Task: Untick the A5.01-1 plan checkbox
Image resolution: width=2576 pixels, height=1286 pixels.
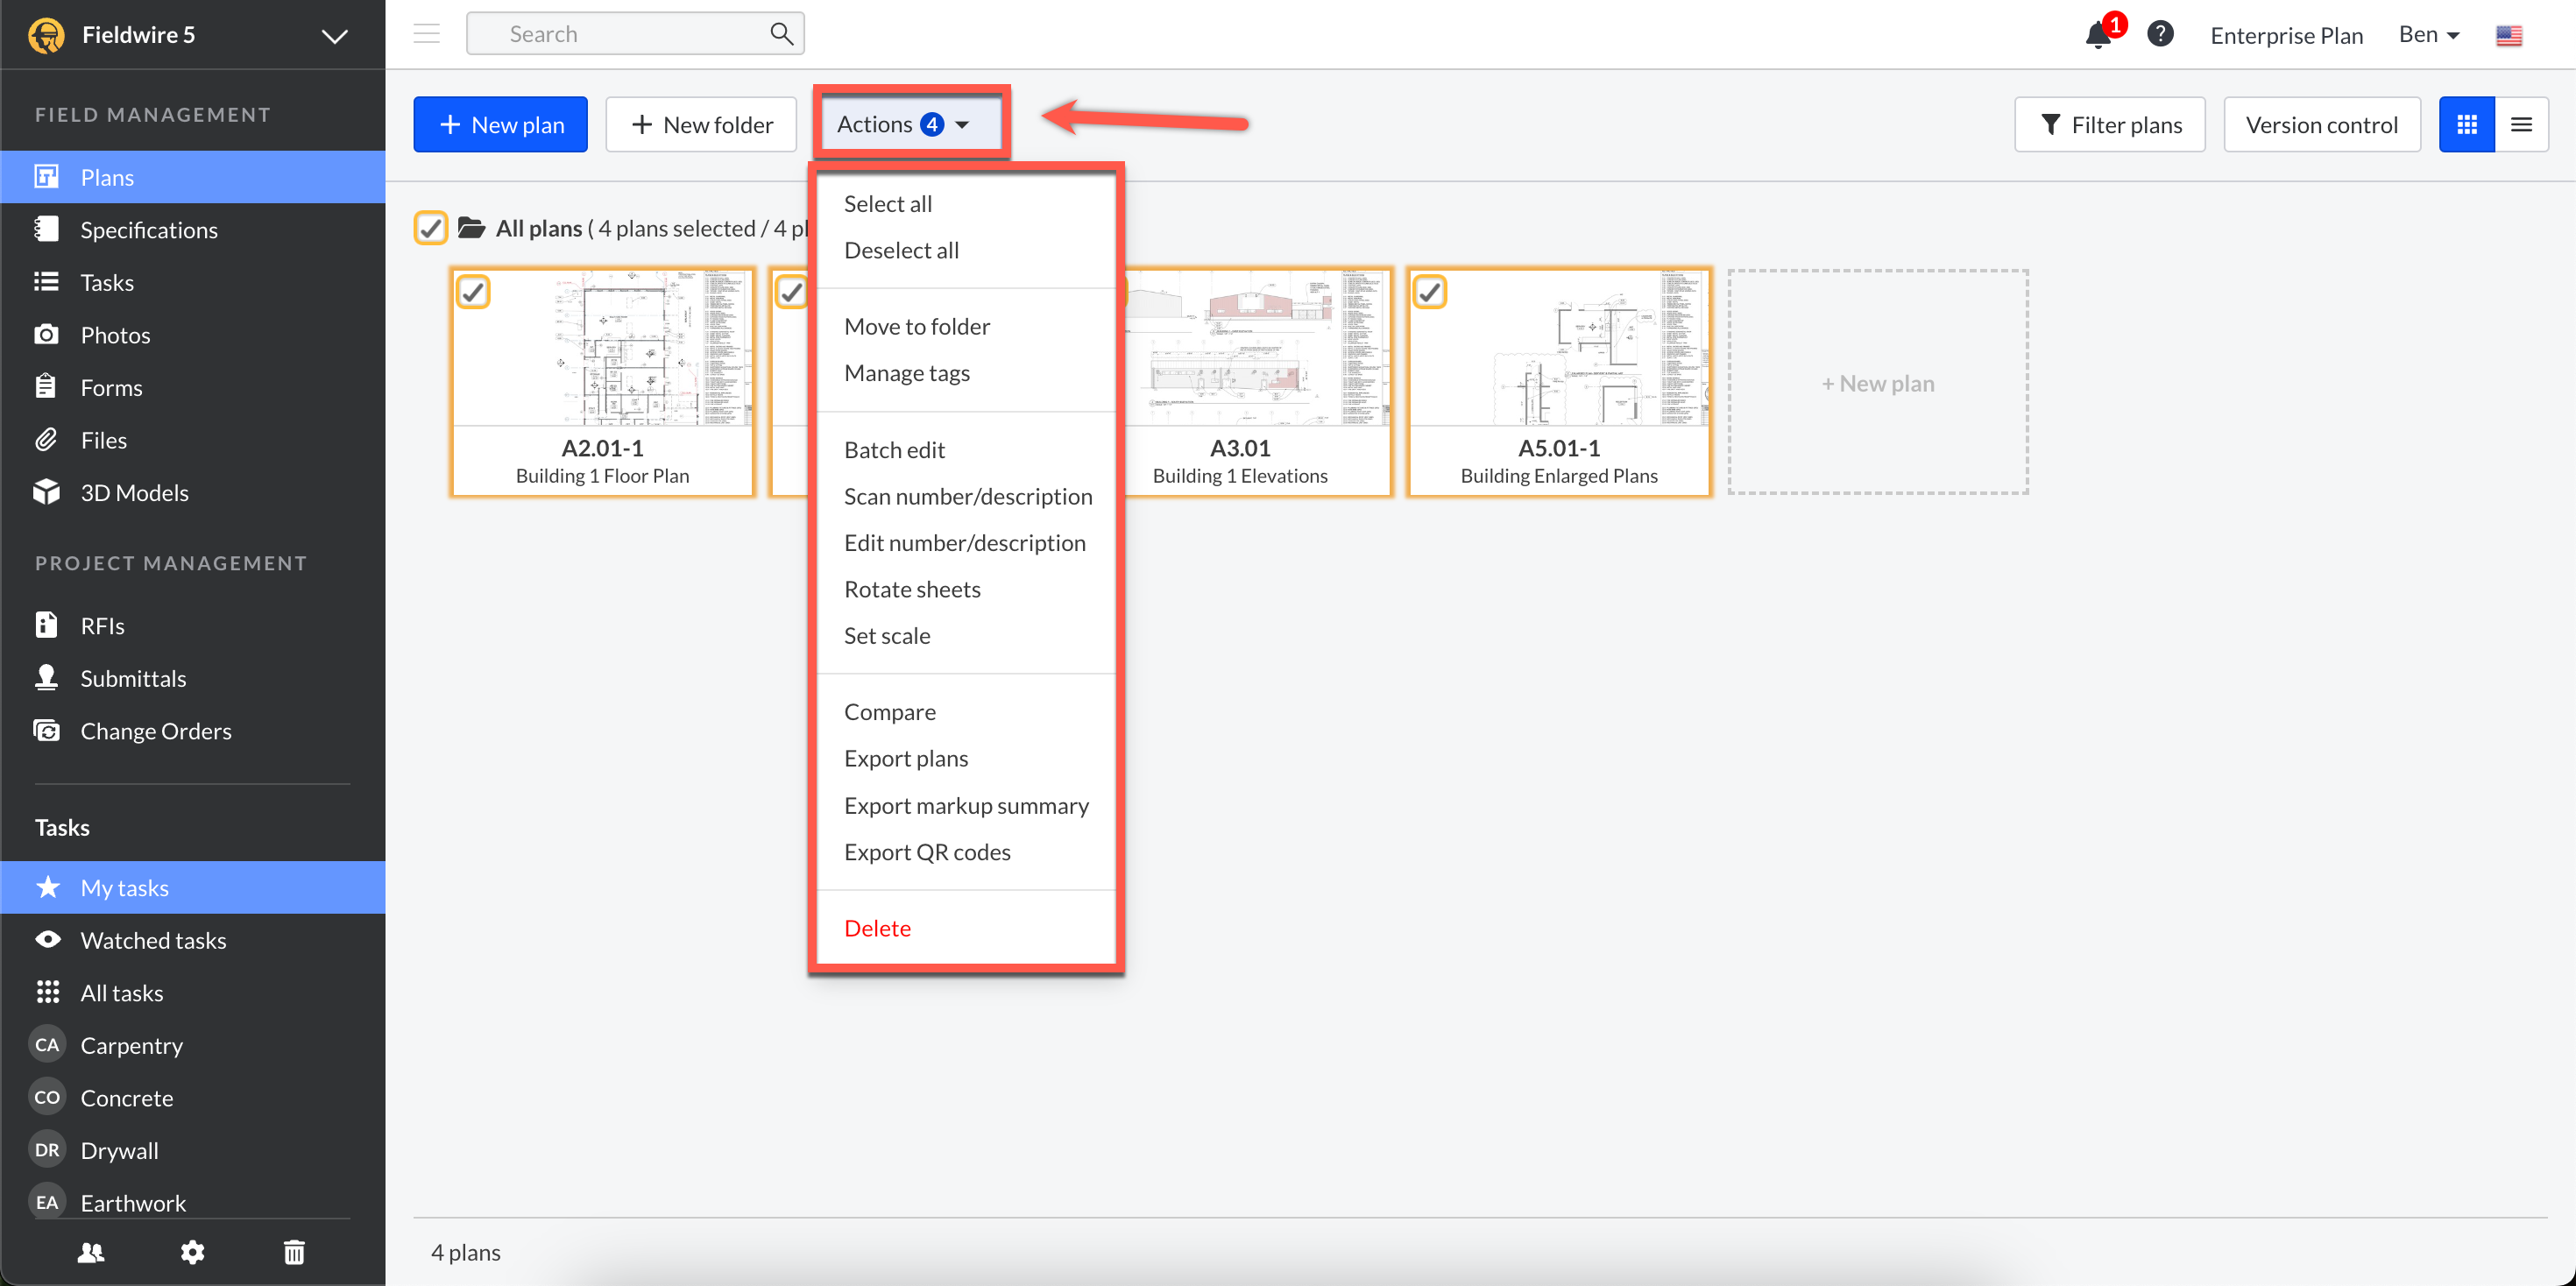Action: tap(1430, 293)
